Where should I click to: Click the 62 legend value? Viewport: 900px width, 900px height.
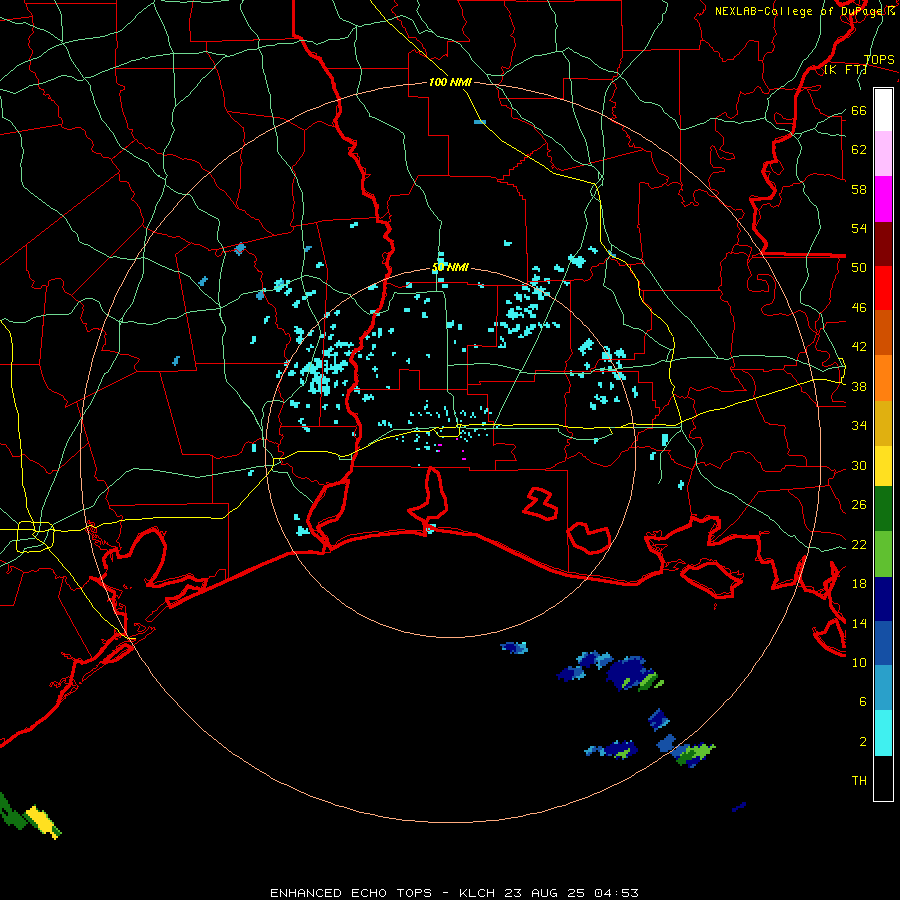click(x=859, y=150)
